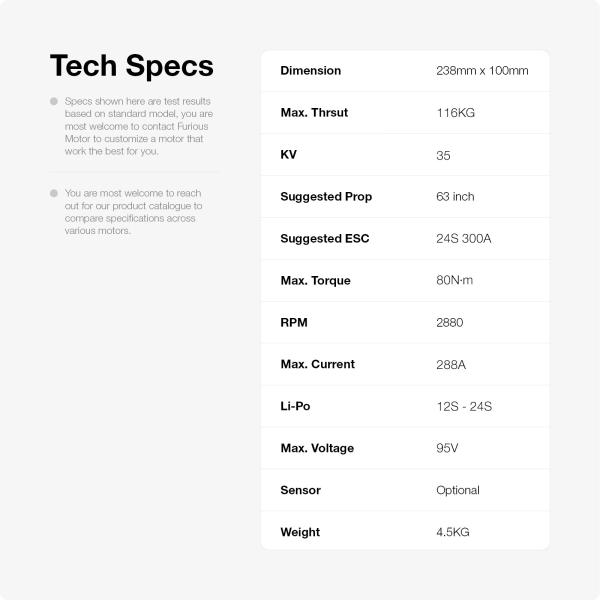Select the KV row label
The width and height of the screenshot is (600, 600).
288,155
